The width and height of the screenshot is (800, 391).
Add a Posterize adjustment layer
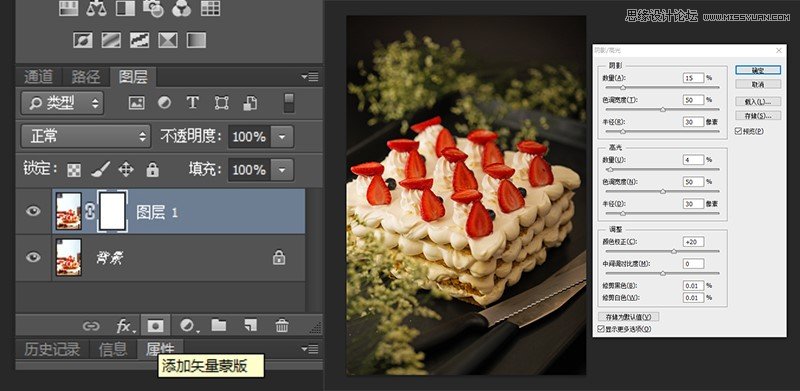(x=111, y=40)
